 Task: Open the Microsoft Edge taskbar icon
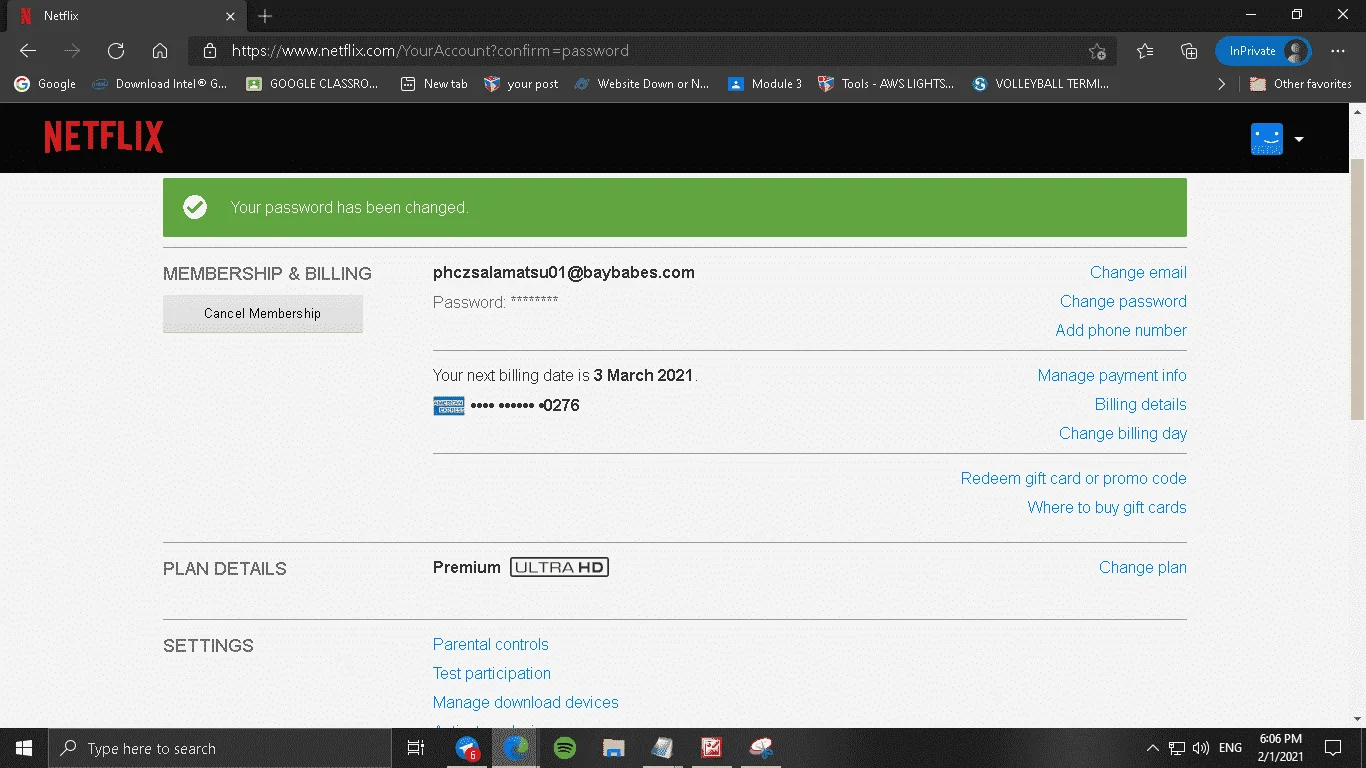(x=516, y=748)
